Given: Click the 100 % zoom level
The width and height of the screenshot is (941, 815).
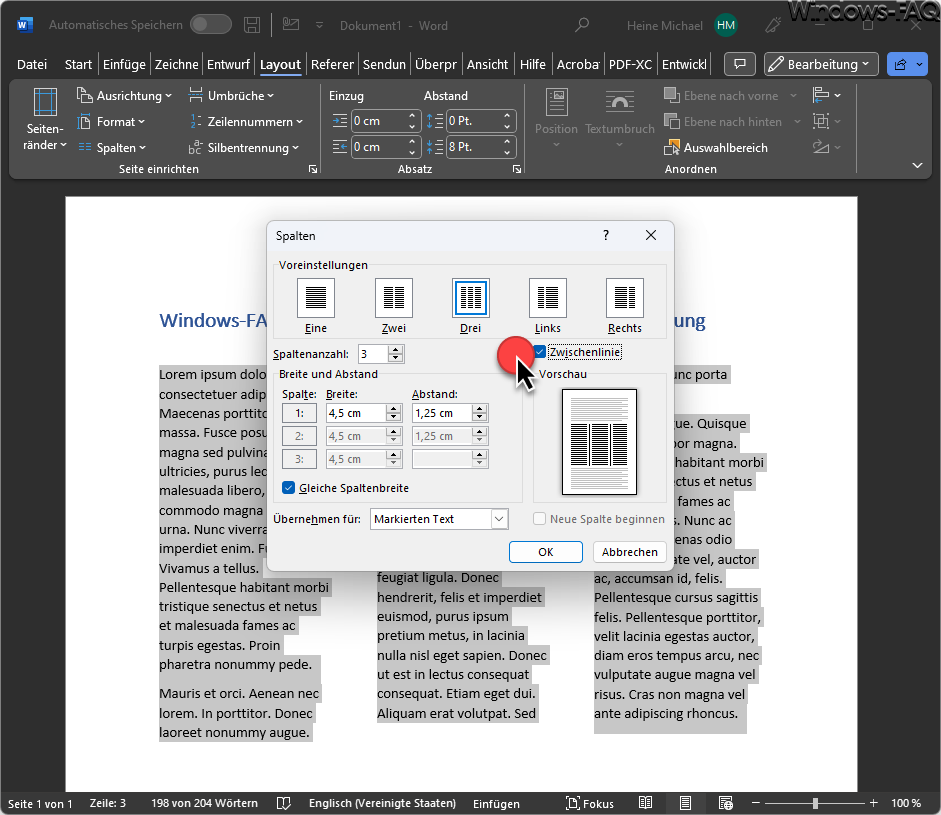Looking at the screenshot, I should point(906,803).
